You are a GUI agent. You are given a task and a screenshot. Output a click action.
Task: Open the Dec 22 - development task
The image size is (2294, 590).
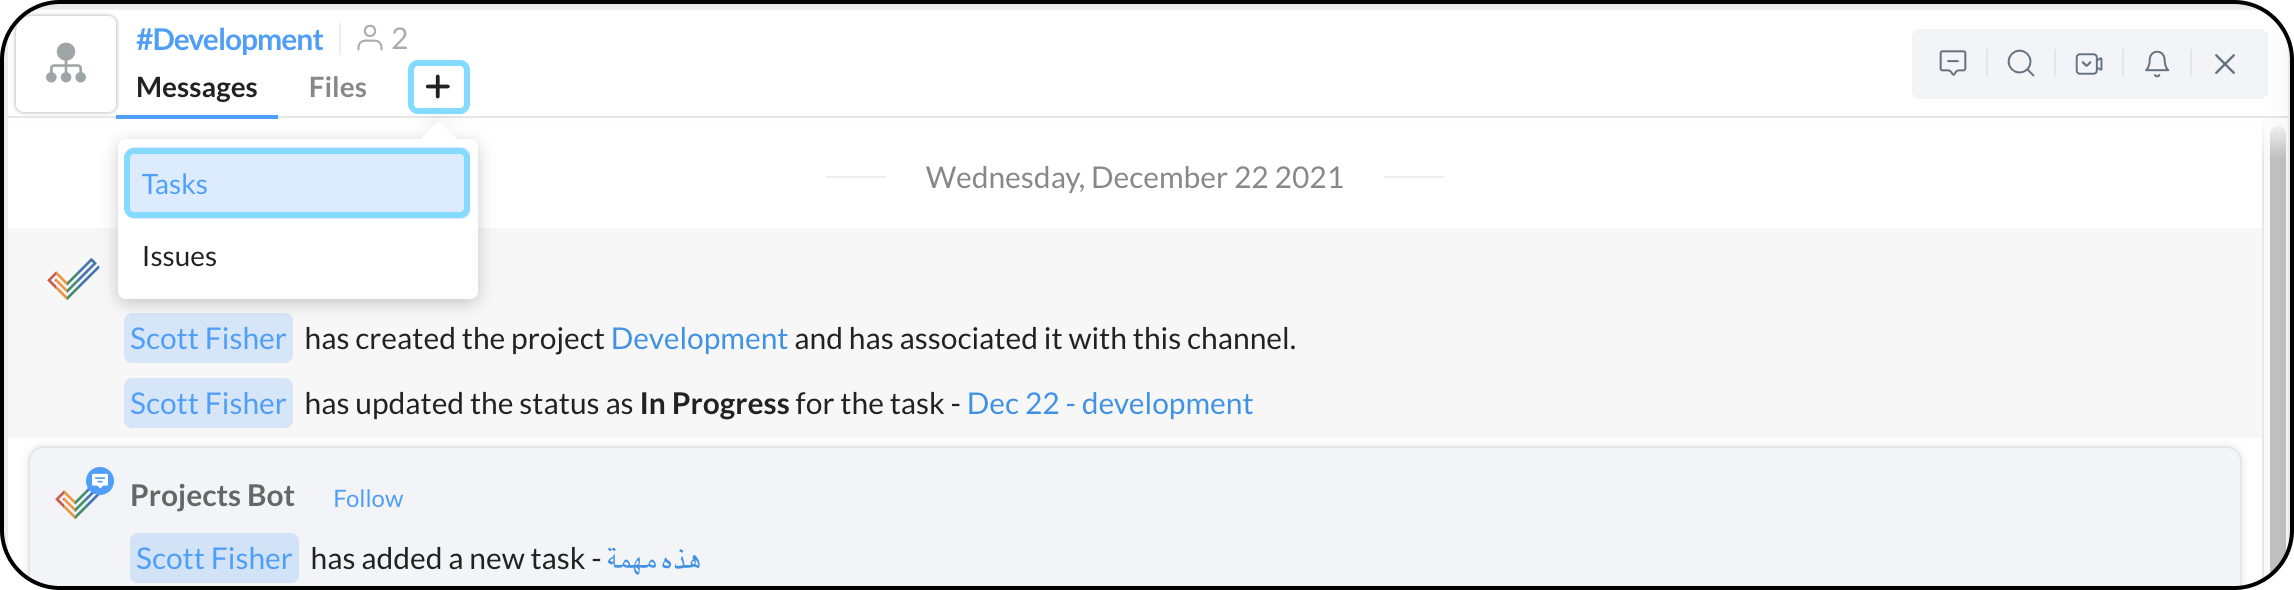[1109, 404]
